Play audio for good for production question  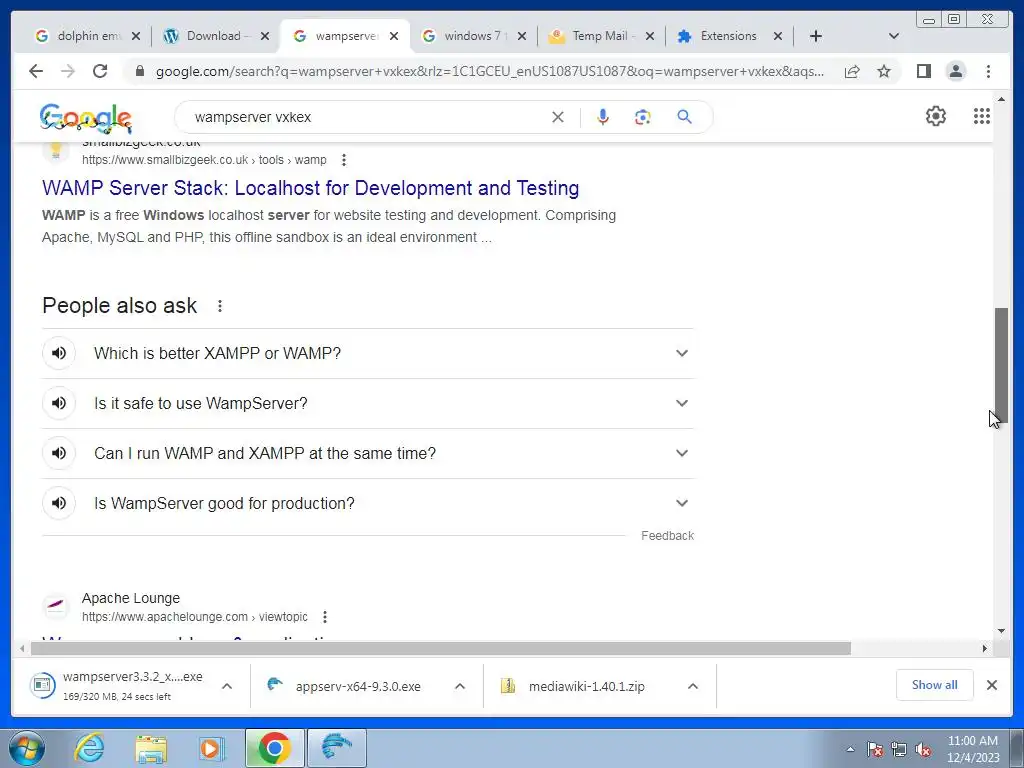point(59,503)
